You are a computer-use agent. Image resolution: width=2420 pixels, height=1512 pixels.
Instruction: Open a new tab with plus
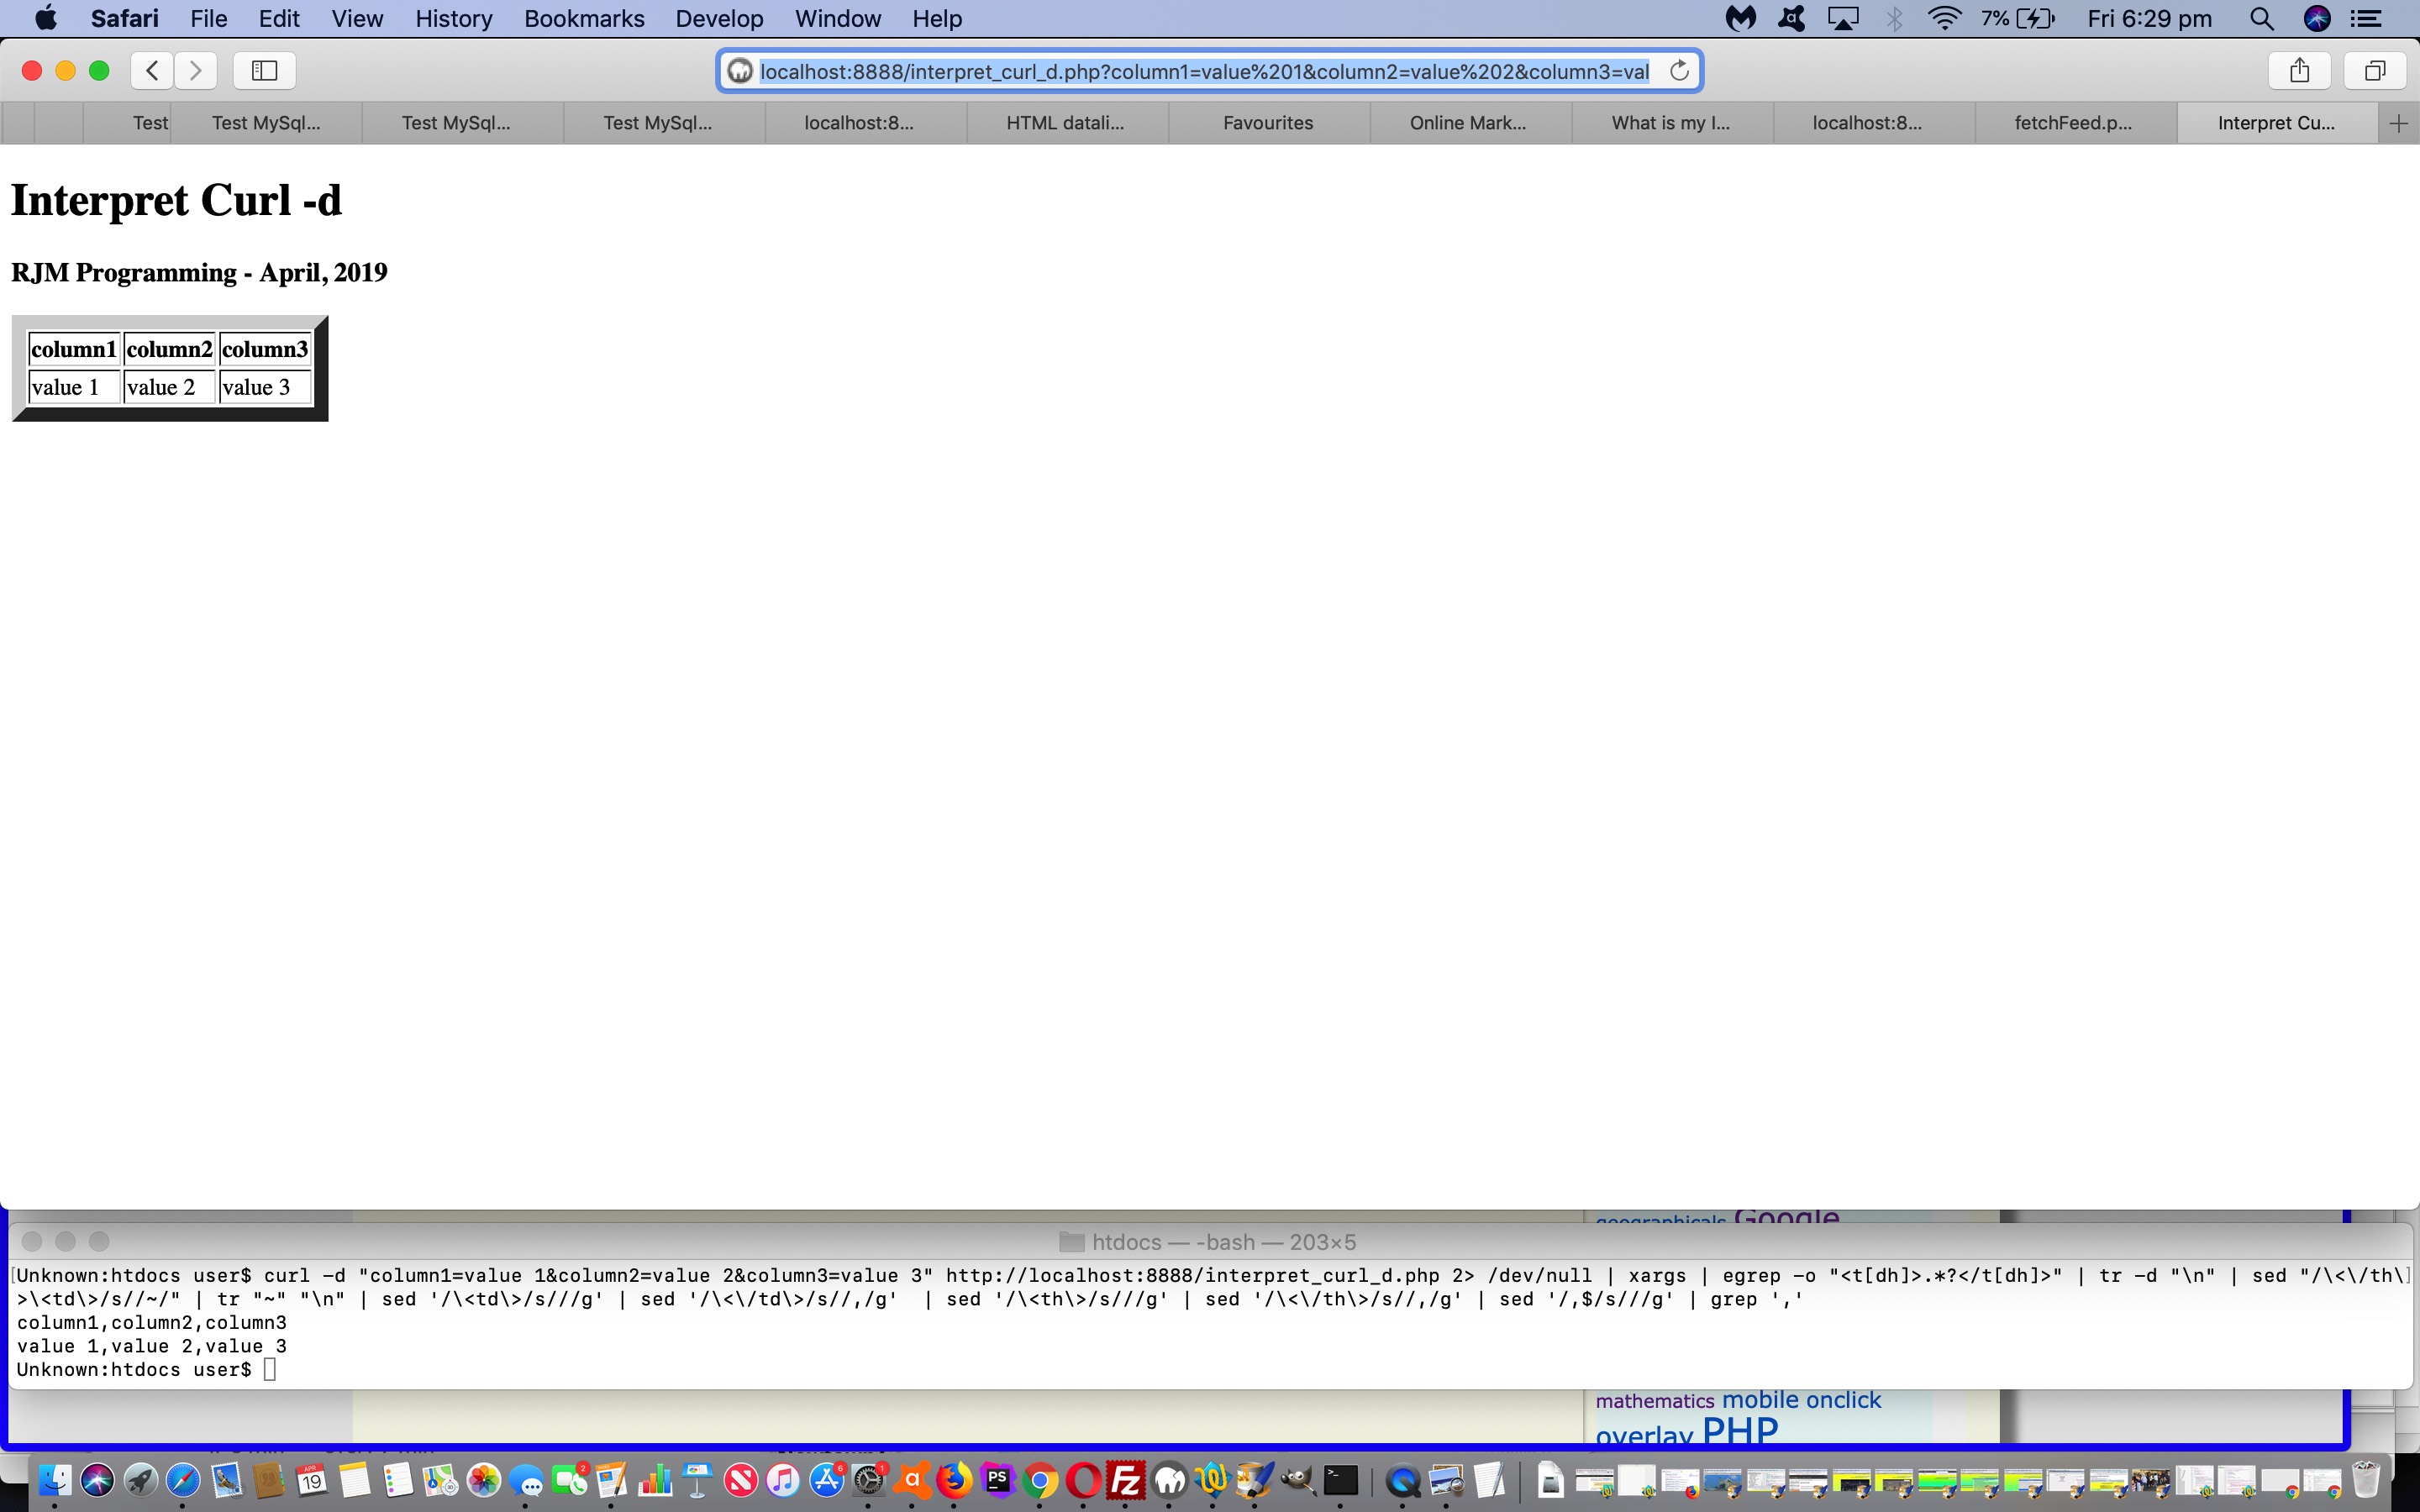(2398, 123)
